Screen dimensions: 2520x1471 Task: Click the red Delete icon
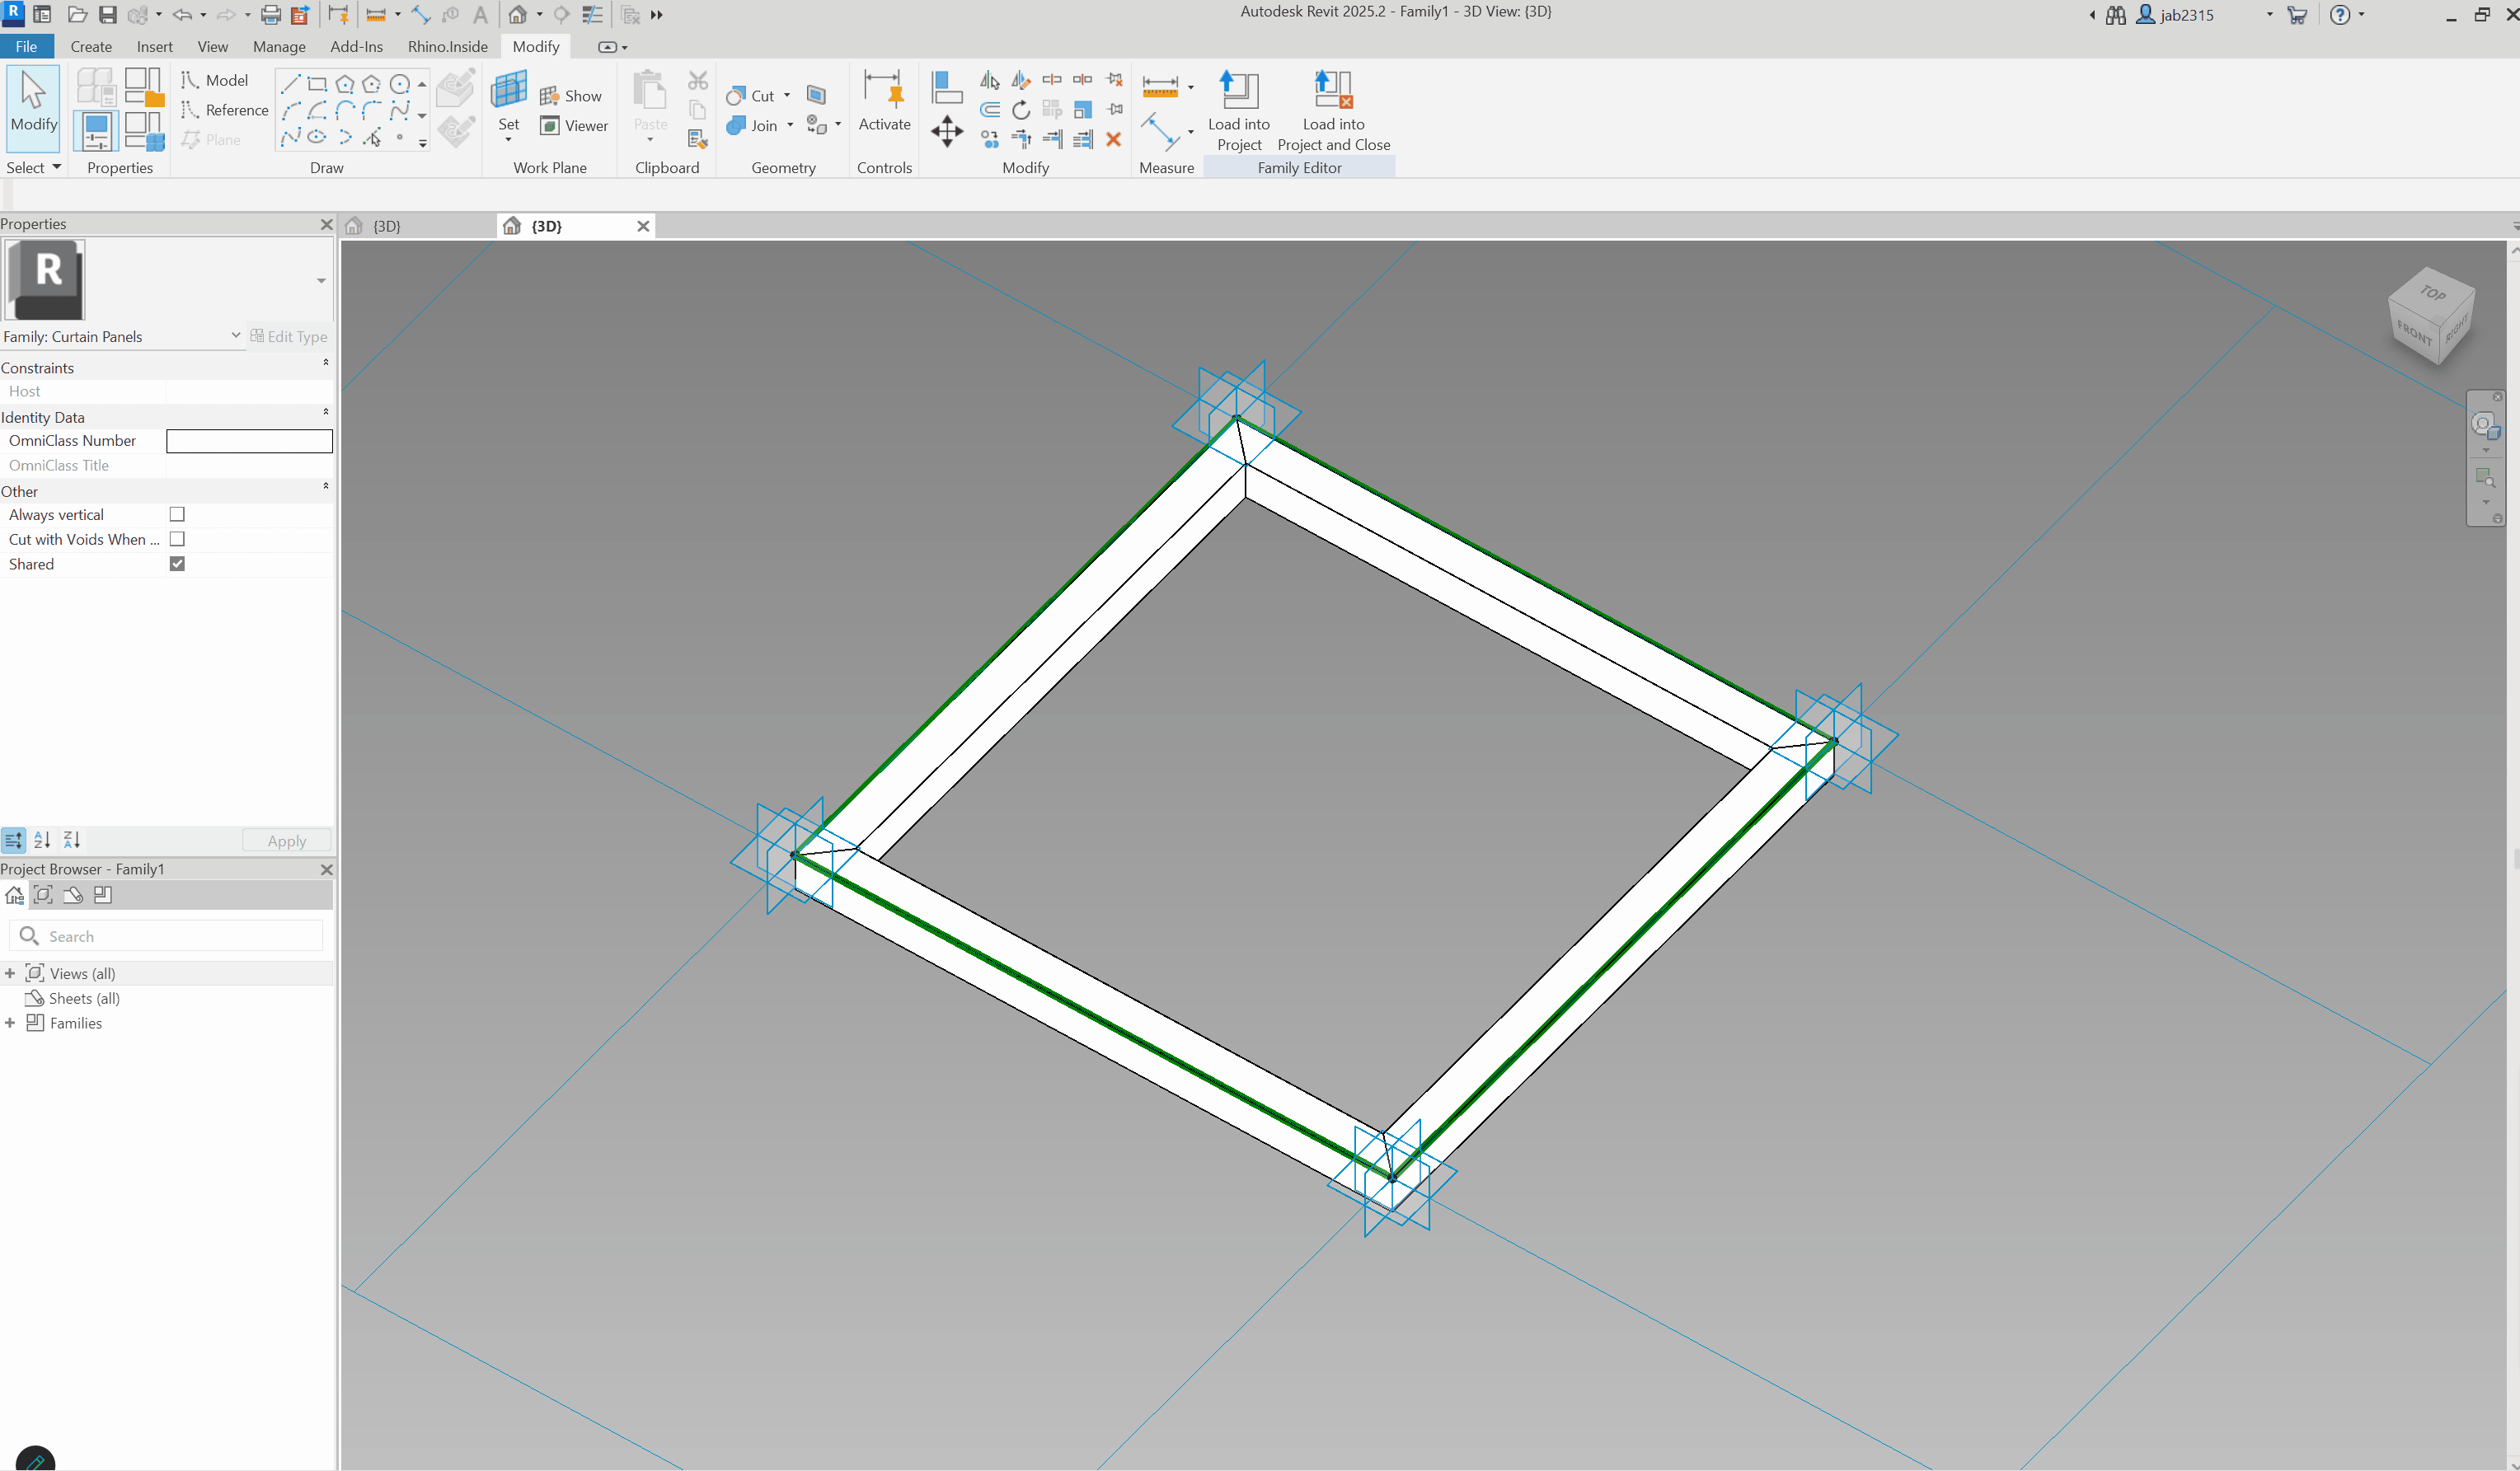point(1113,140)
